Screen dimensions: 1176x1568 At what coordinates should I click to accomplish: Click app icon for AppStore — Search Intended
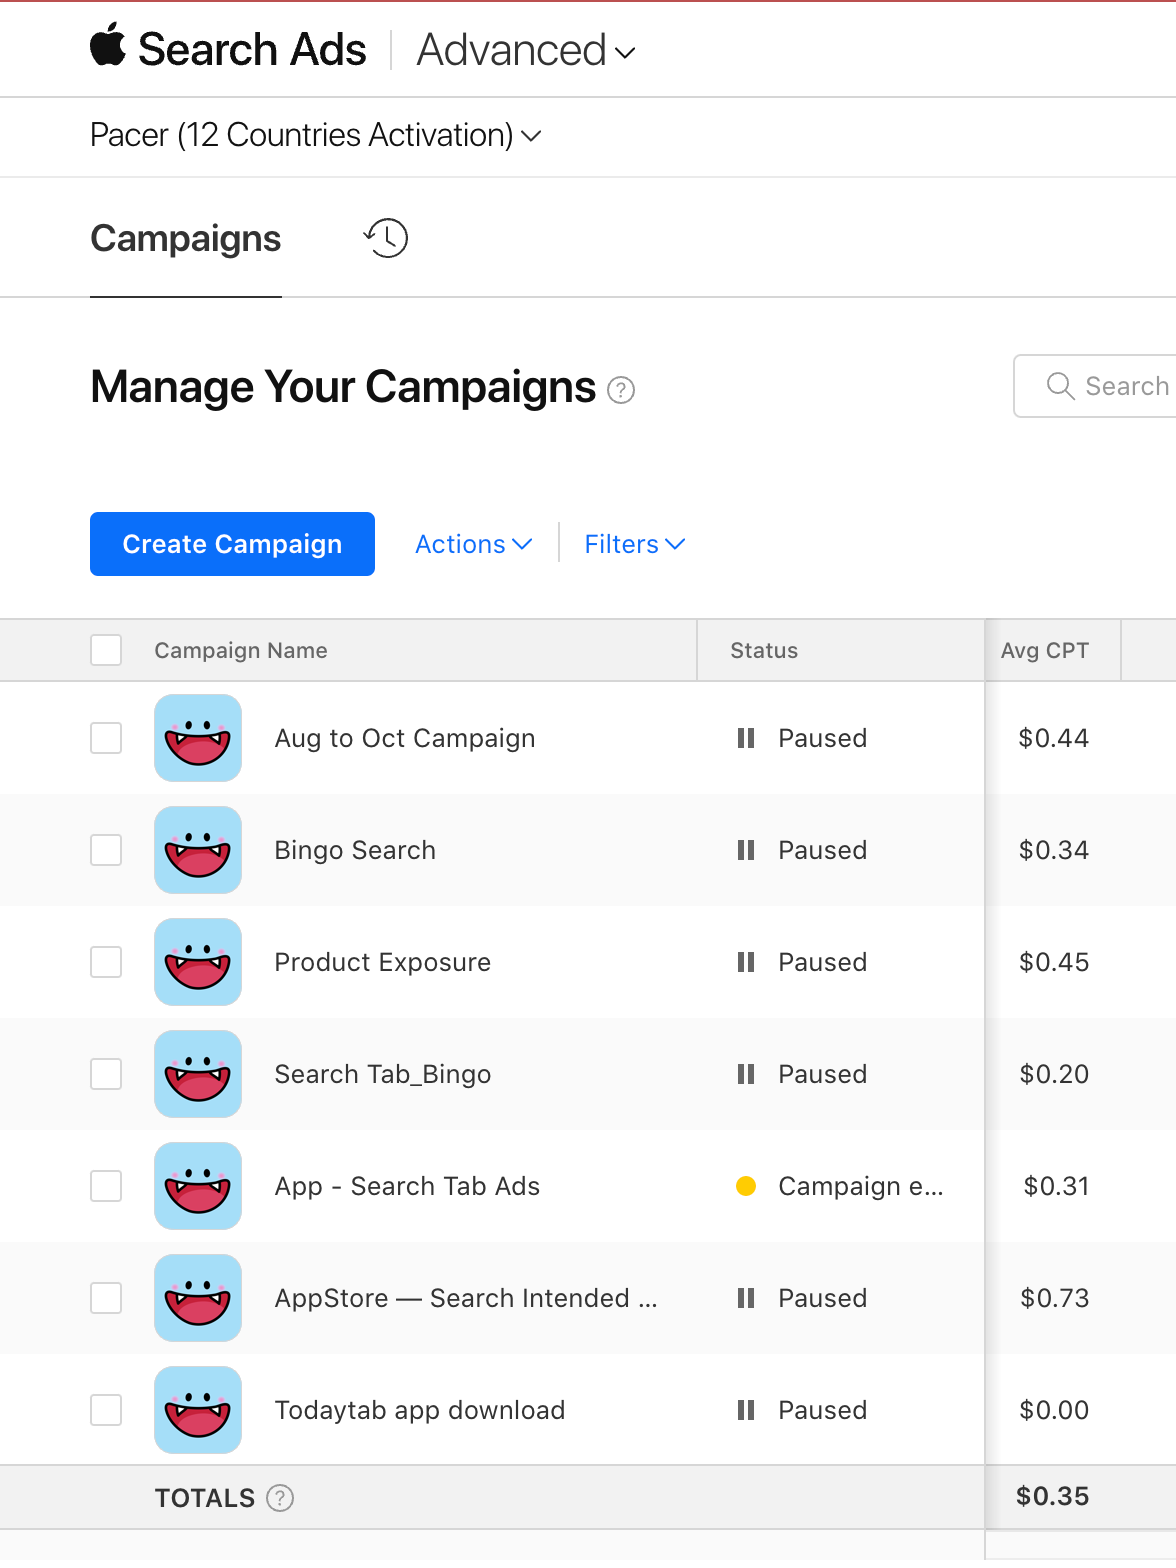pyautogui.click(x=198, y=1298)
